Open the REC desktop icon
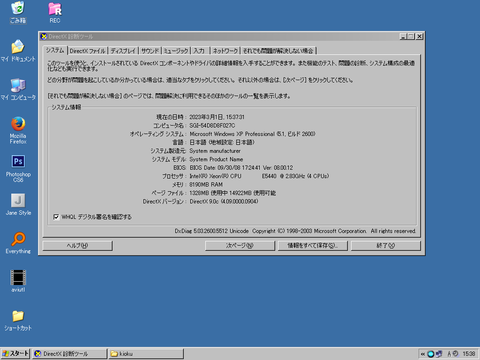 [55, 13]
